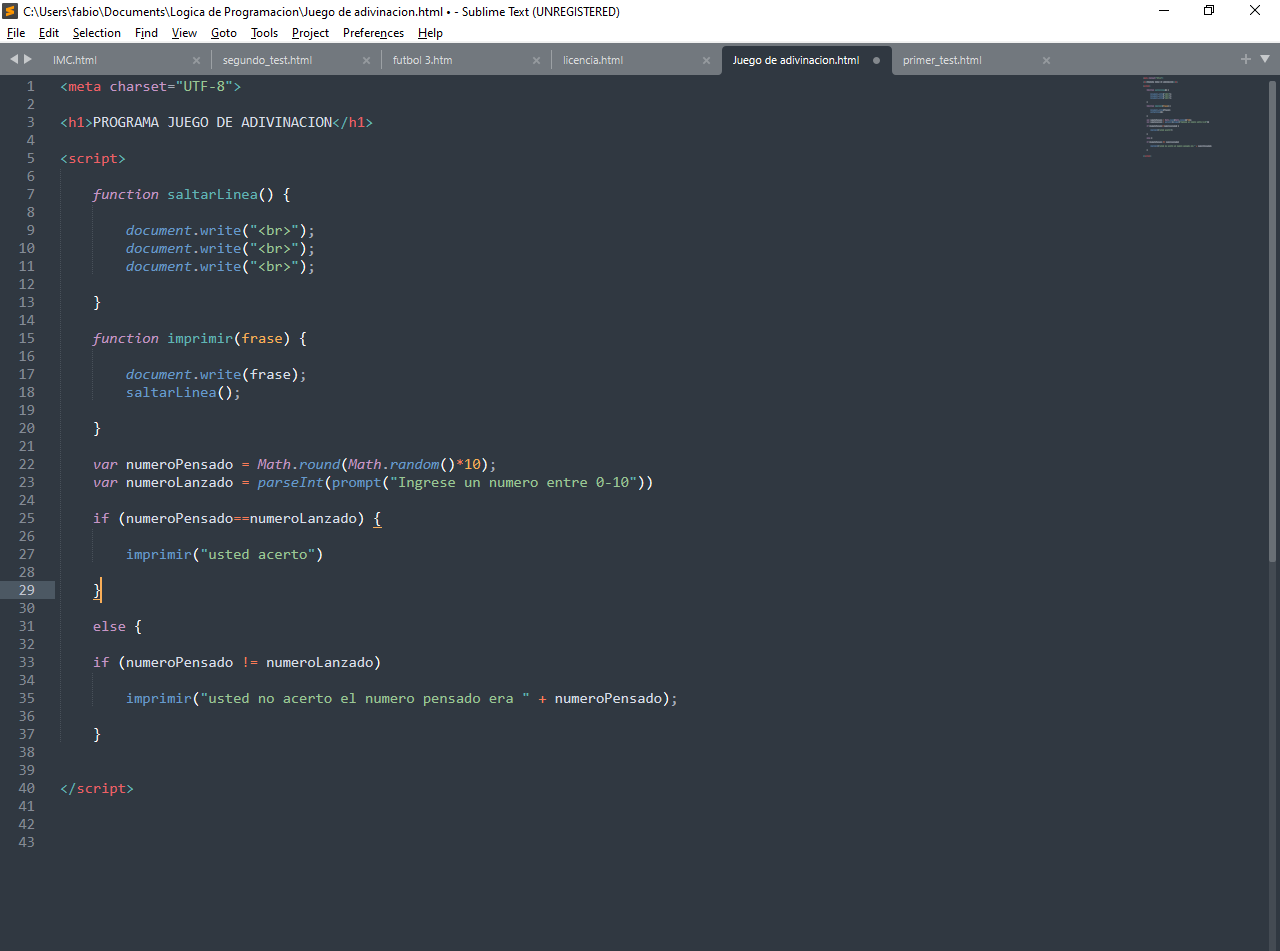Image resolution: width=1280 pixels, height=951 pixels.
Task: Click the "else {" line
Action: [x=118, y=626]
